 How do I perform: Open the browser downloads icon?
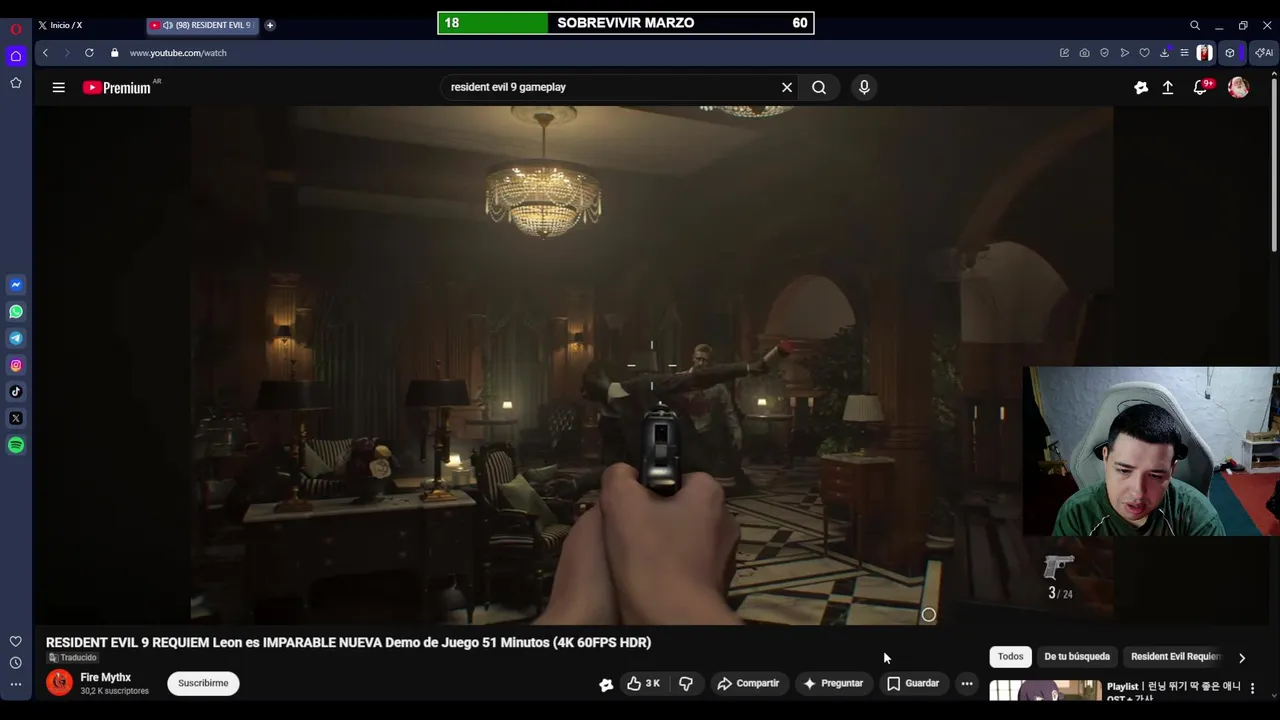tap(1164, 53)
